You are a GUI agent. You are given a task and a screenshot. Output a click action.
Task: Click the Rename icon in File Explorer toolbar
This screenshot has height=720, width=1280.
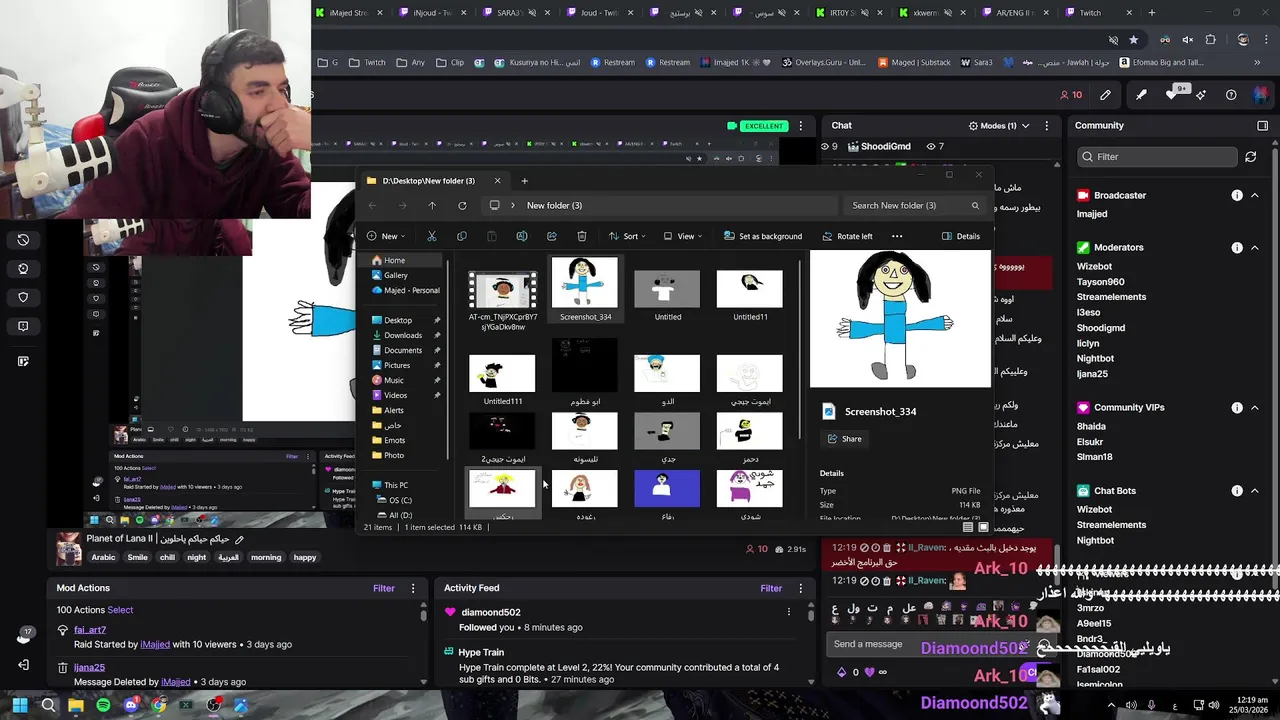click(x=521, y=236)
